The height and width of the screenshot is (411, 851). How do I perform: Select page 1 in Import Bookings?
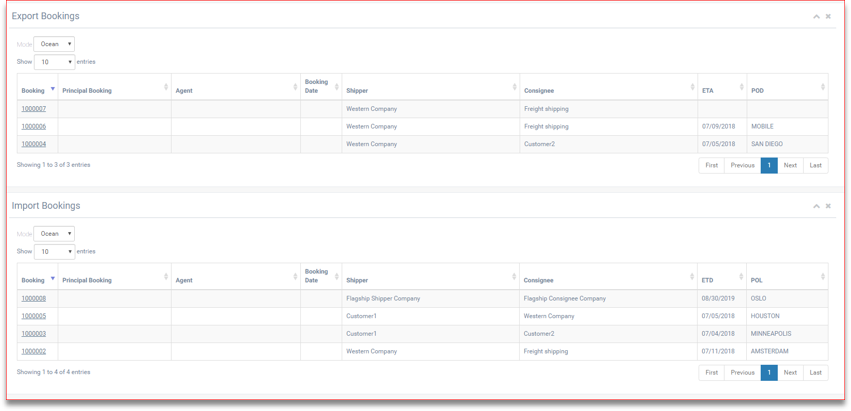(x=769, y=372)
